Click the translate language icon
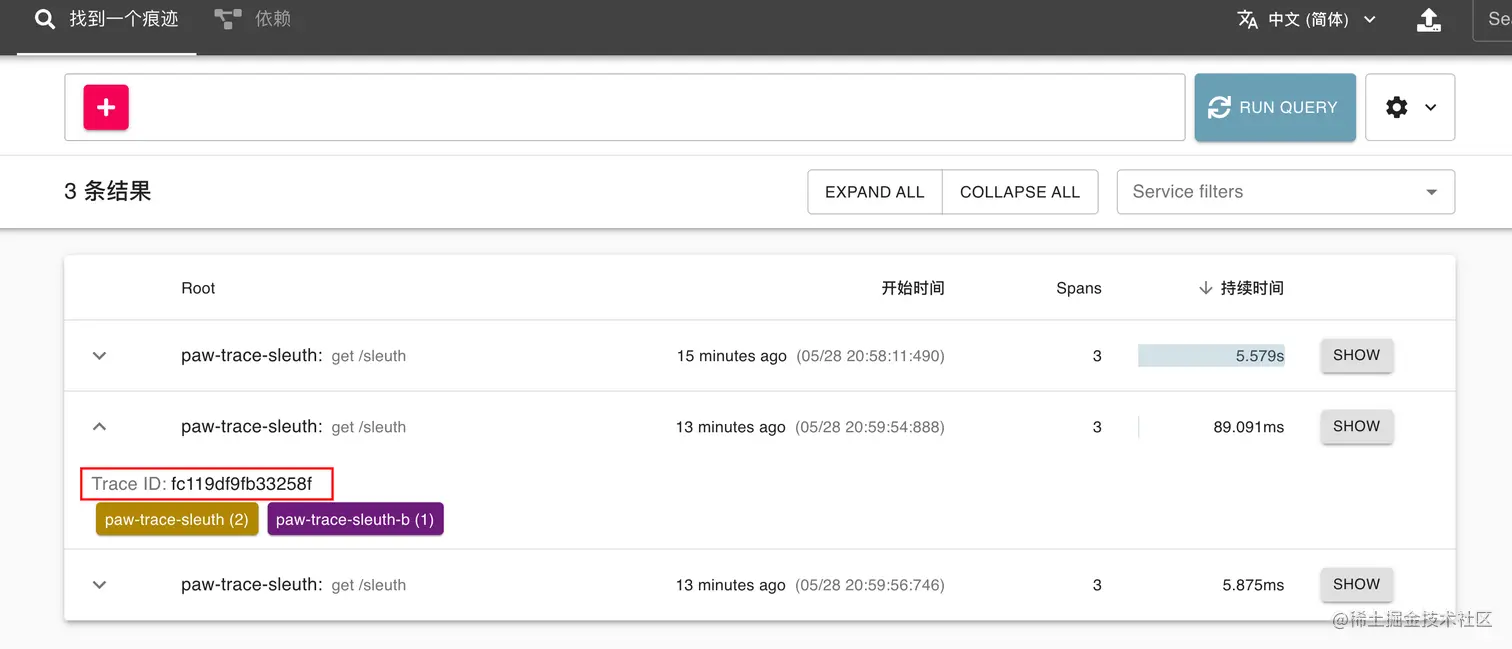The image size is (1512, 649). pos(1248,20)
